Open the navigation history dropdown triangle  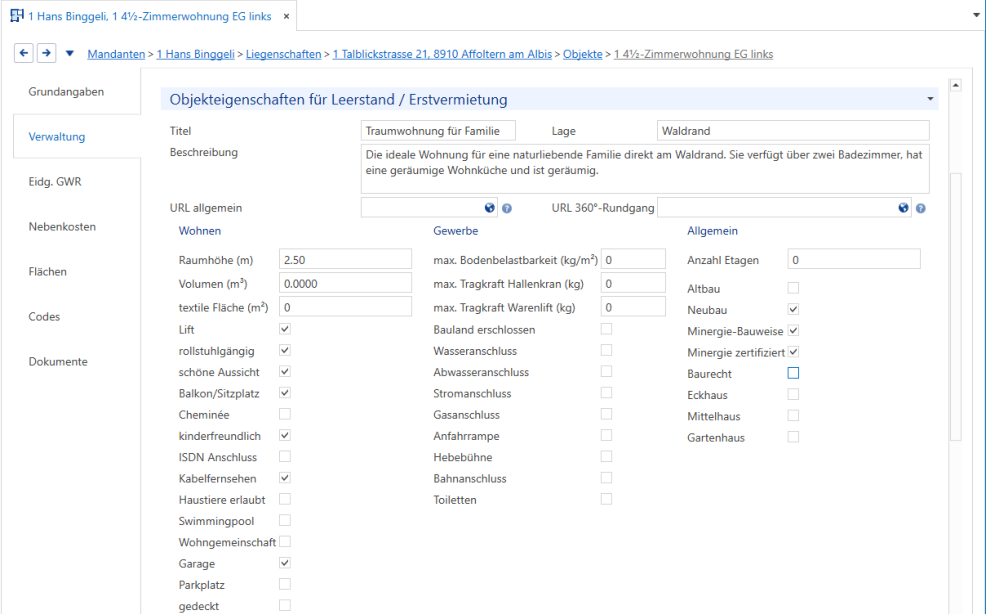tap(70, 53)
